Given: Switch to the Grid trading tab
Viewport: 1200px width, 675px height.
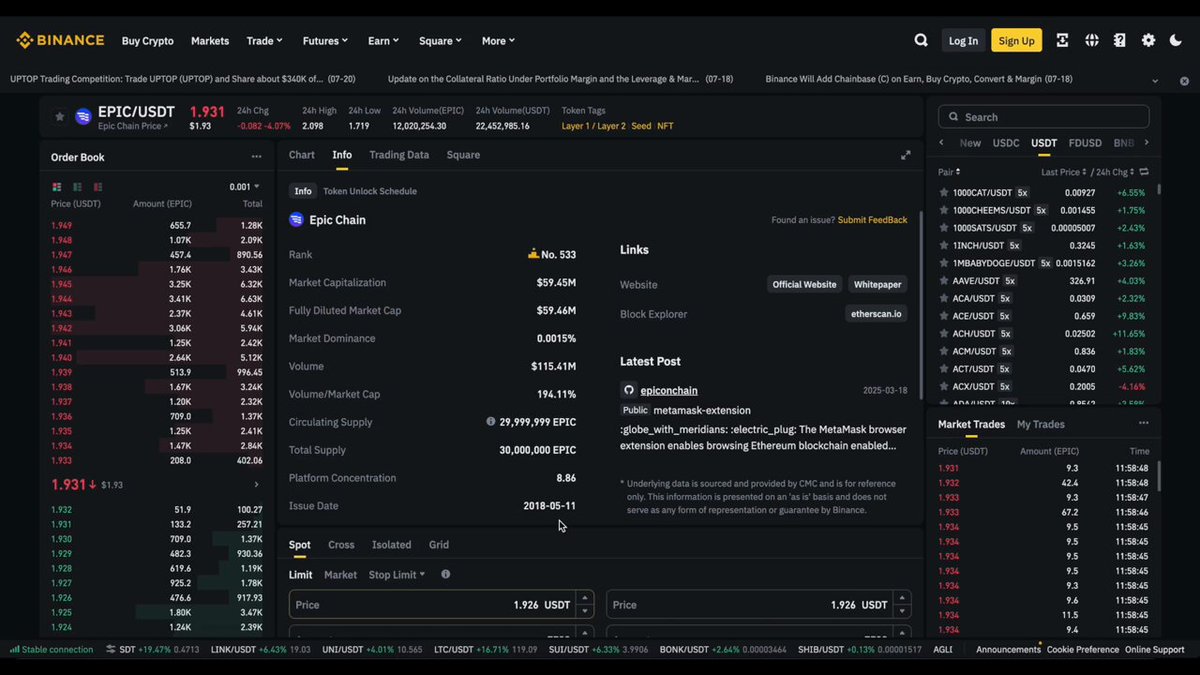Looking at the screenshot, I should 439,545.
